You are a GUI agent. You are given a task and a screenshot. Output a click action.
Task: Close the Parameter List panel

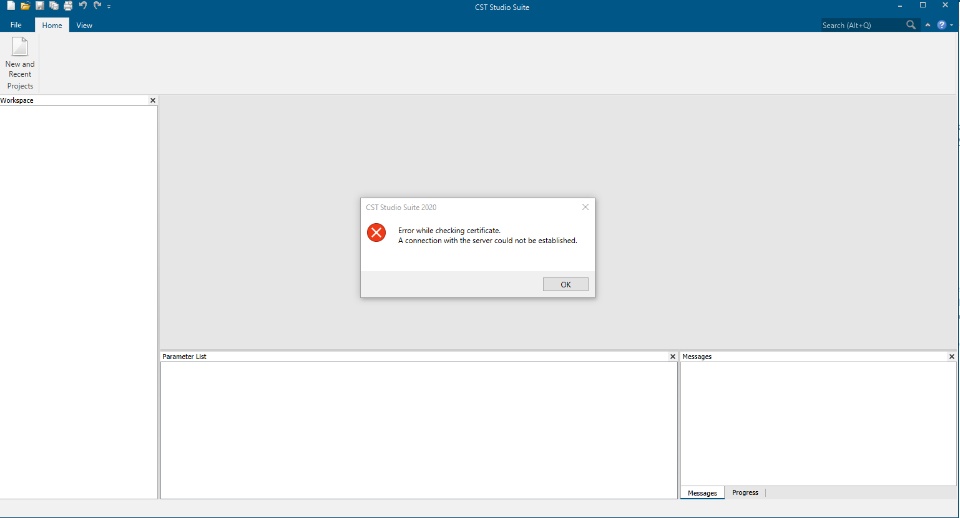[672, 356]
